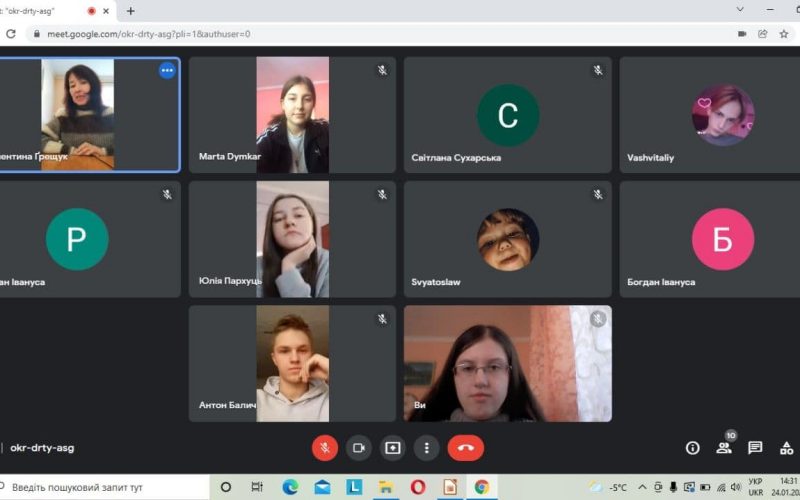Toggle the camera on or off
This screenshot has height=500, width=800.
(x=359, y=448)
